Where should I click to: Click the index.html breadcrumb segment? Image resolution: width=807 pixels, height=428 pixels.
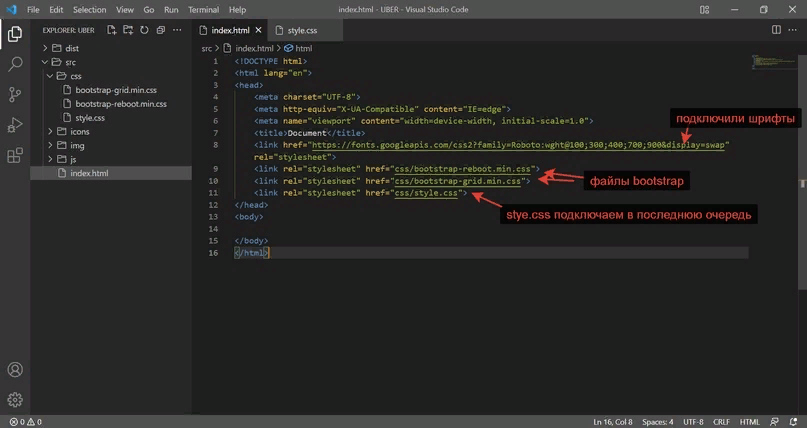254,48
